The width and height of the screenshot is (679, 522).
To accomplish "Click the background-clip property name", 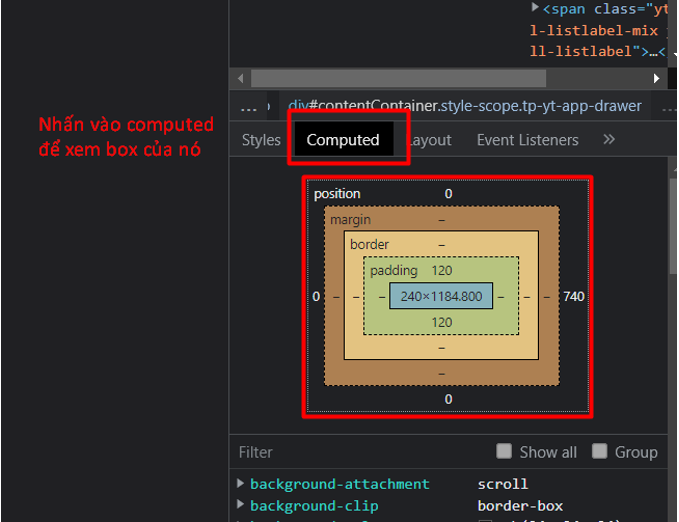I will coord(314,506).
